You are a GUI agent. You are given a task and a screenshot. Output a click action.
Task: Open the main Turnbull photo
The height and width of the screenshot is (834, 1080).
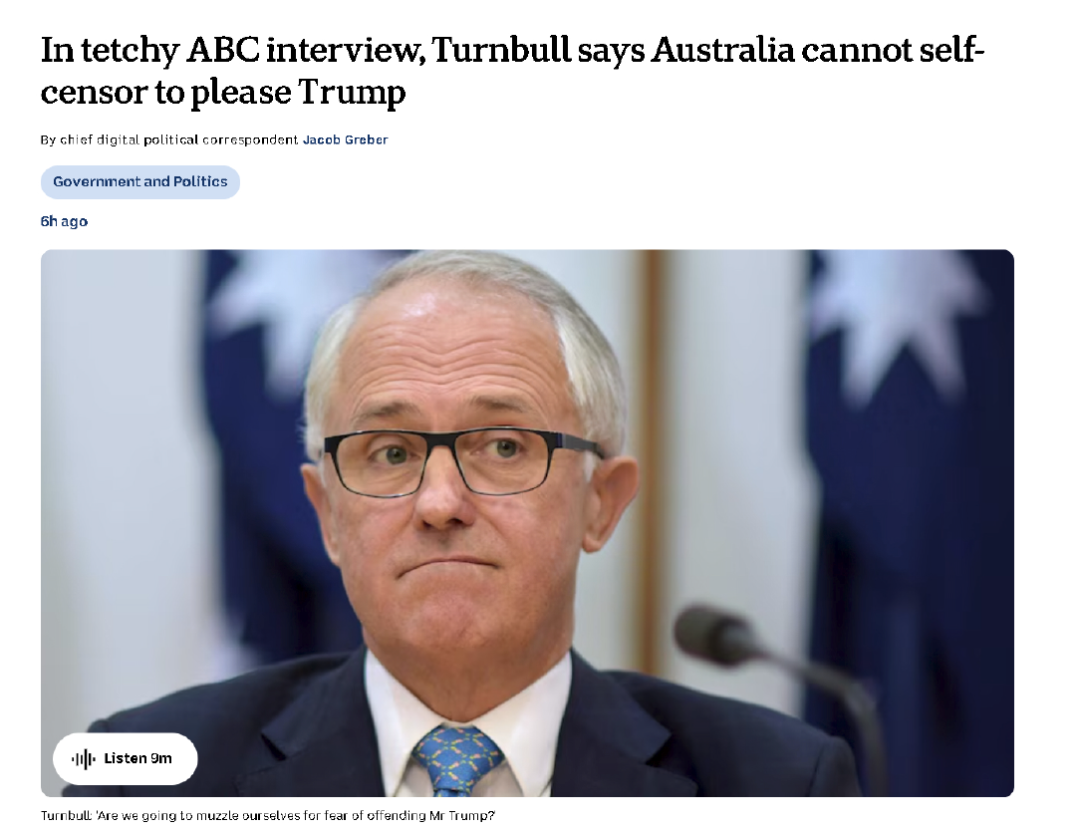click(527, 523)
